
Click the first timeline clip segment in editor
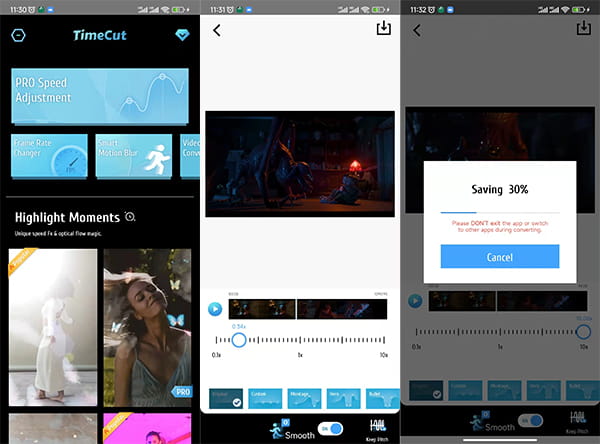tap(262, 309)
